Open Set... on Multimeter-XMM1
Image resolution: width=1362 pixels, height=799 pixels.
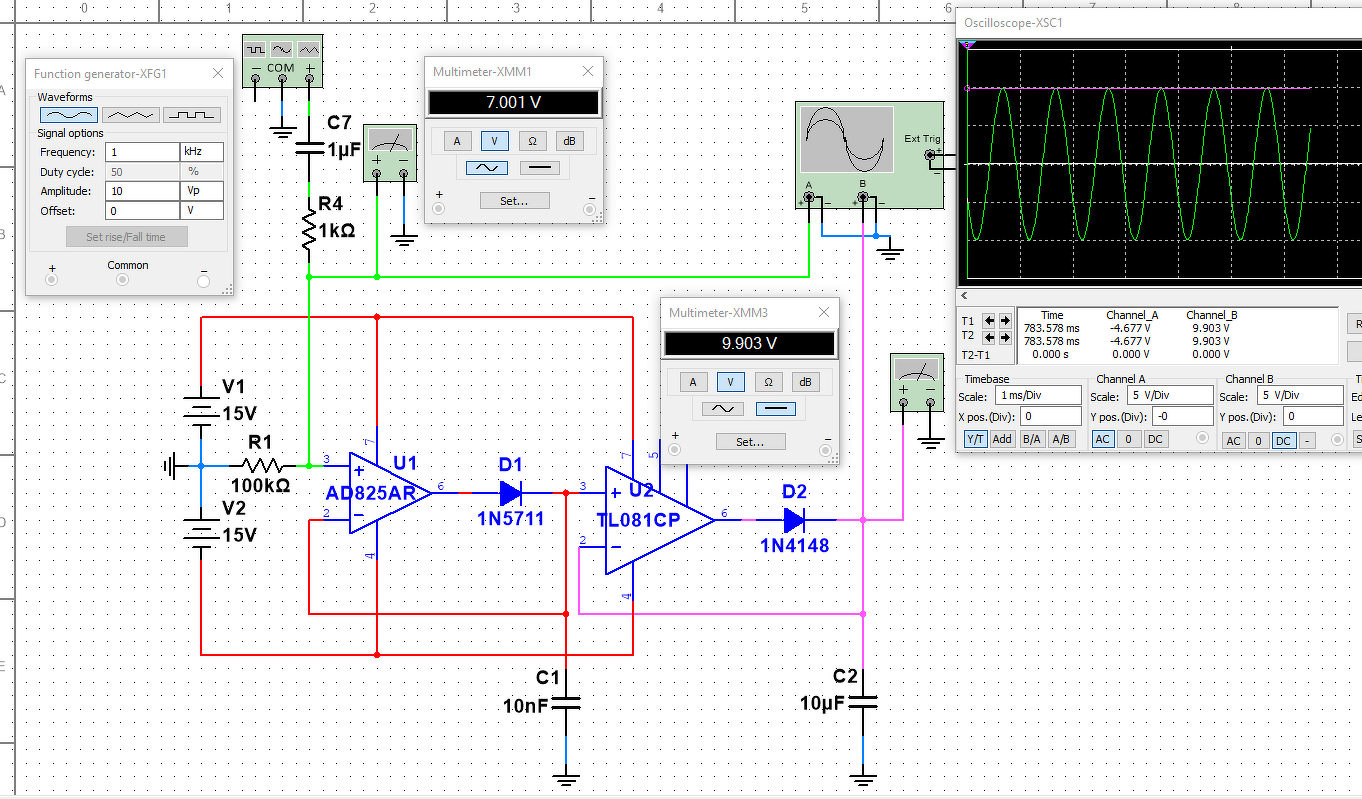[x=513, y=201]
